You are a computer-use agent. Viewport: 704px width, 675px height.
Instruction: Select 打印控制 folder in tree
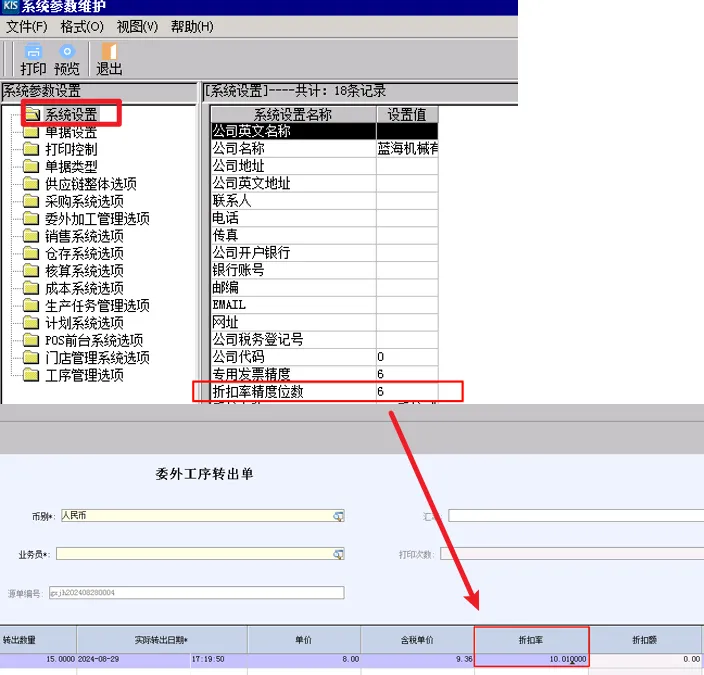(70, 149)
